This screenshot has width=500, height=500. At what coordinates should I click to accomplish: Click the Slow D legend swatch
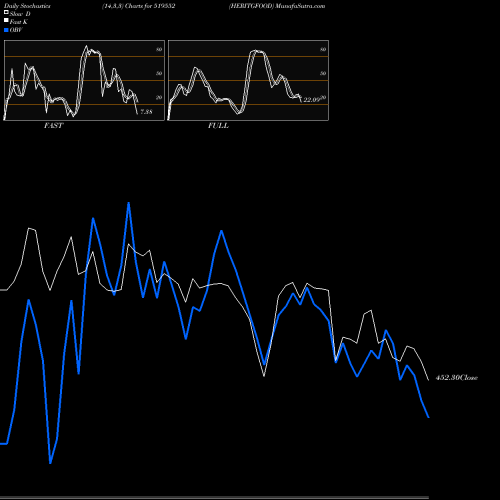(6, 13)
